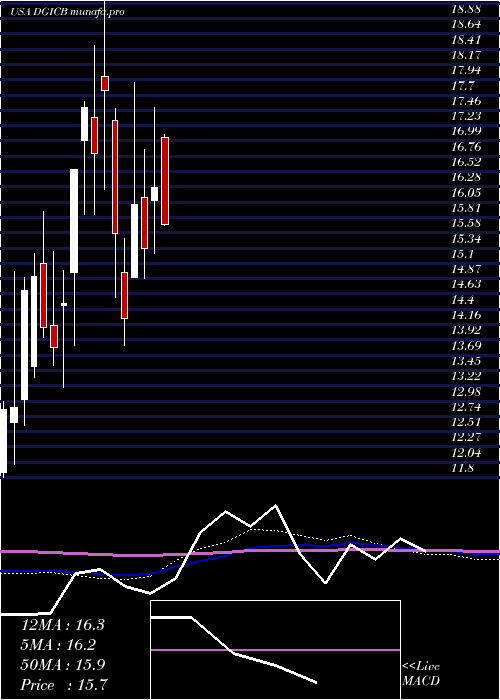
Task: Select the last red candlestick on the right
Action: 165,181
